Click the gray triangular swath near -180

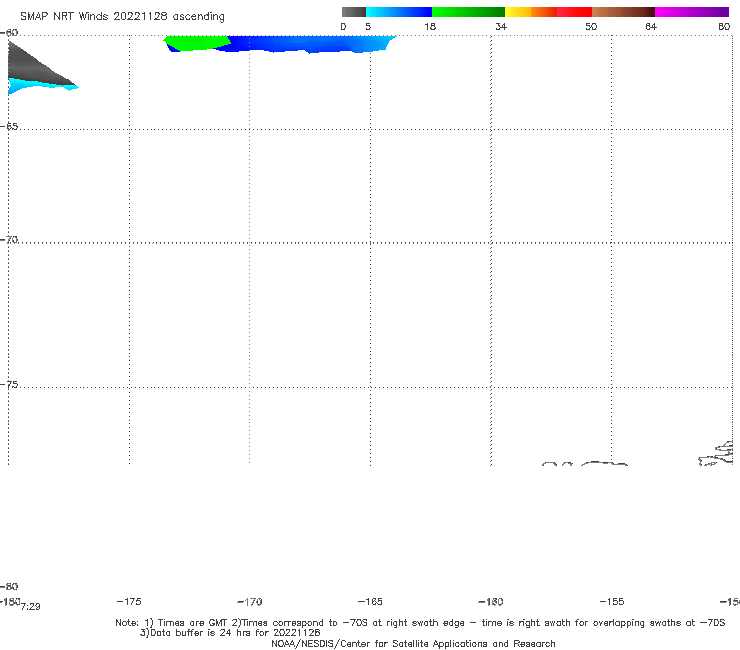(33, 66)
